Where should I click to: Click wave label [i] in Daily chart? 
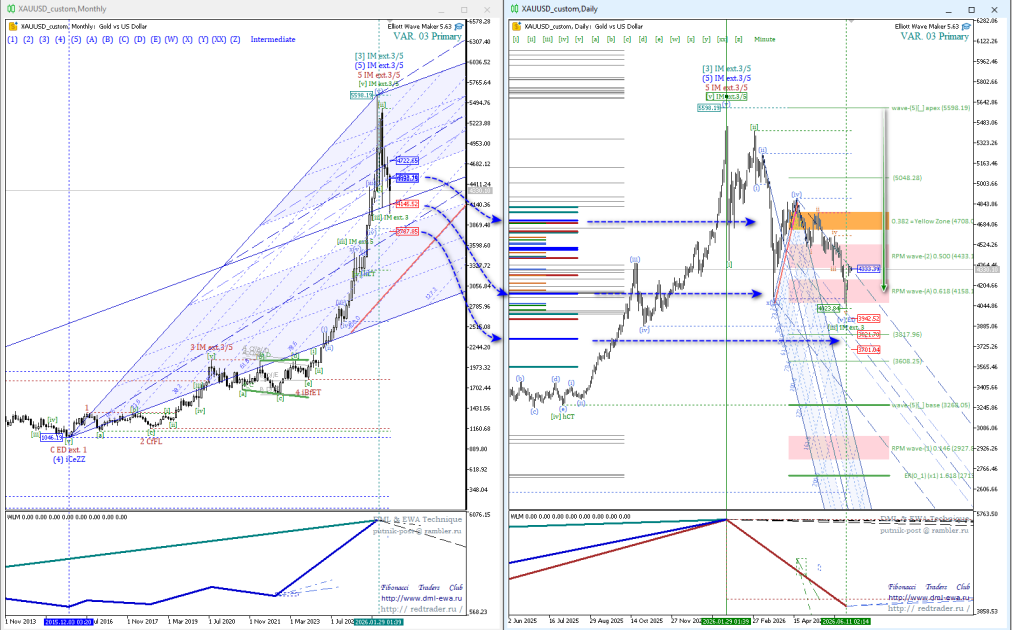516,39
